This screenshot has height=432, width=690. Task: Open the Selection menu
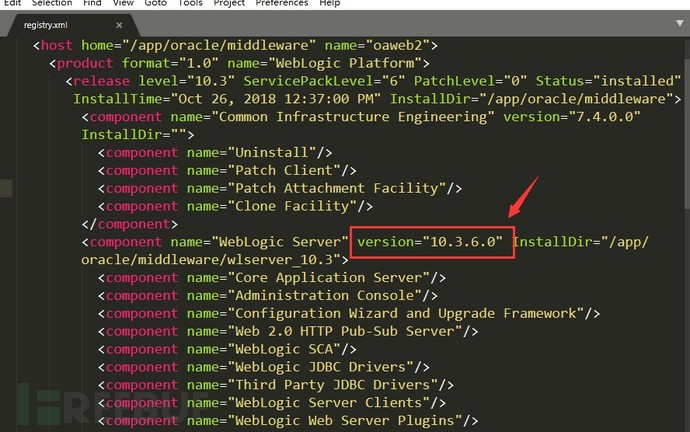click(52, 3)
